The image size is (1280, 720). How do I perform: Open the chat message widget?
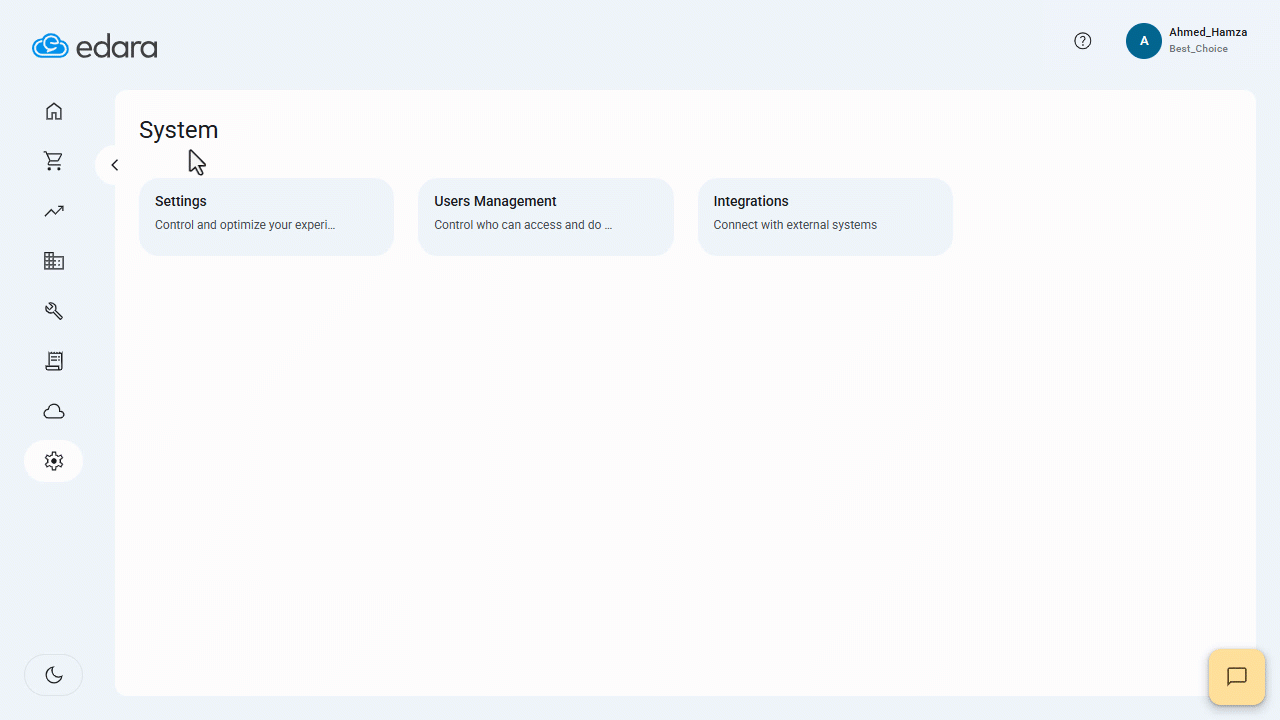coord(1237,677)
